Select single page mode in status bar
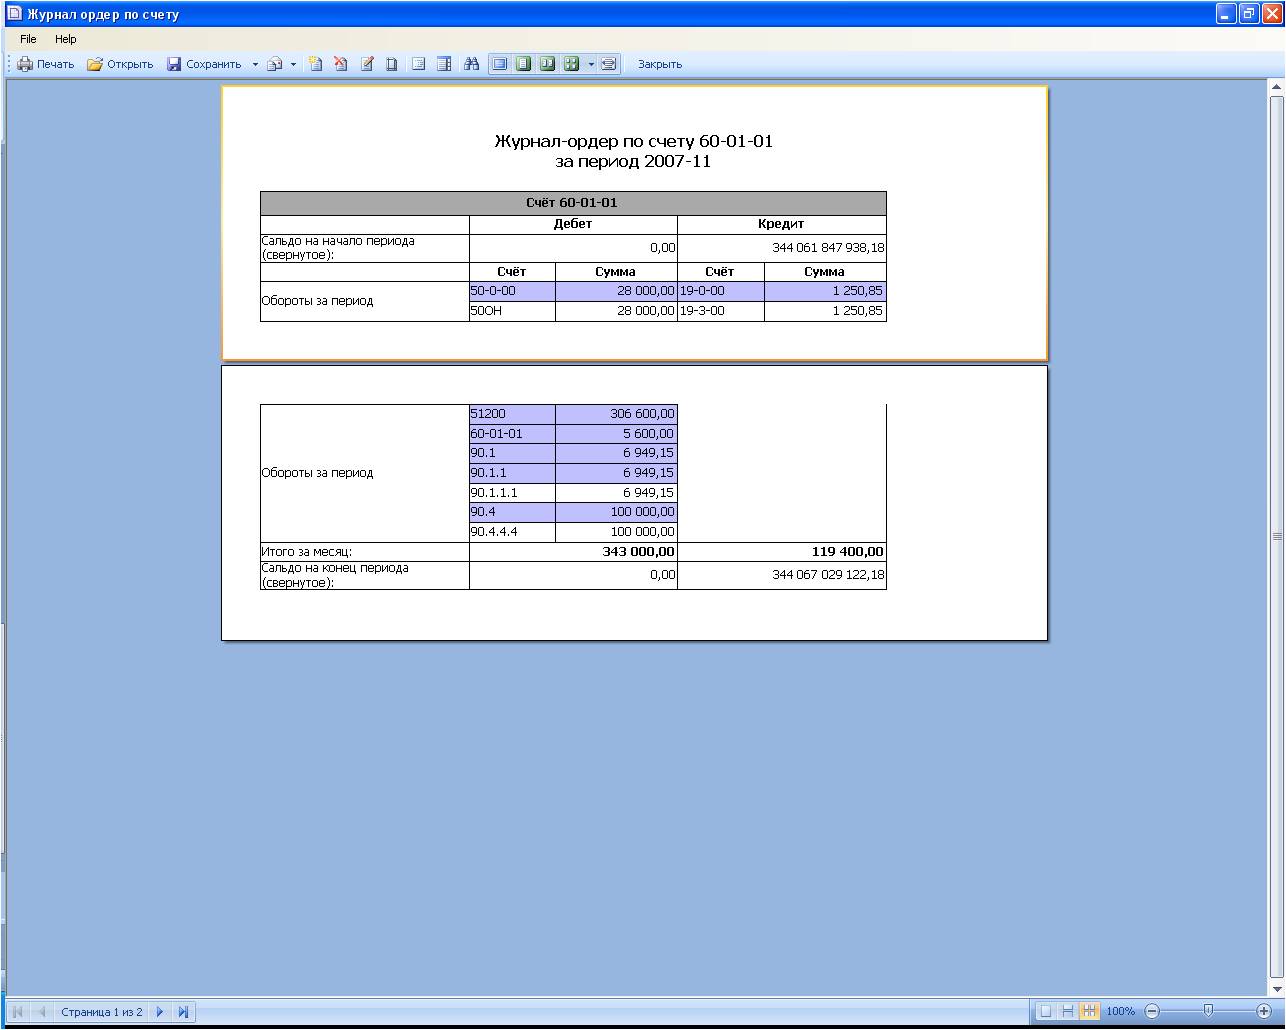 [1045, 1012]
